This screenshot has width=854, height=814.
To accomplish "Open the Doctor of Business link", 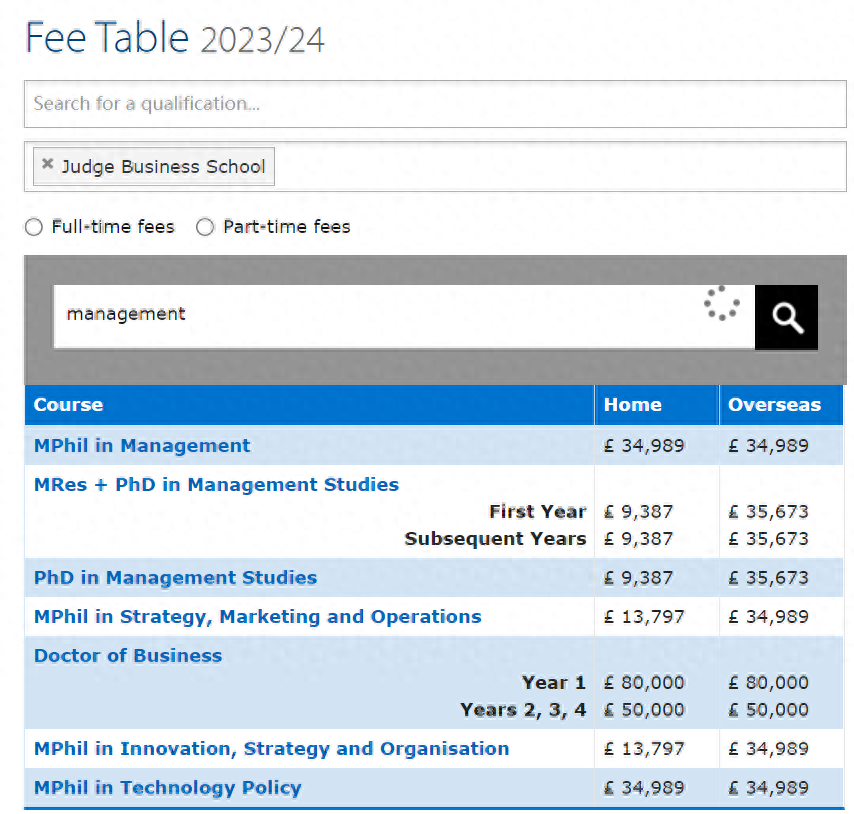I will 128,655.
